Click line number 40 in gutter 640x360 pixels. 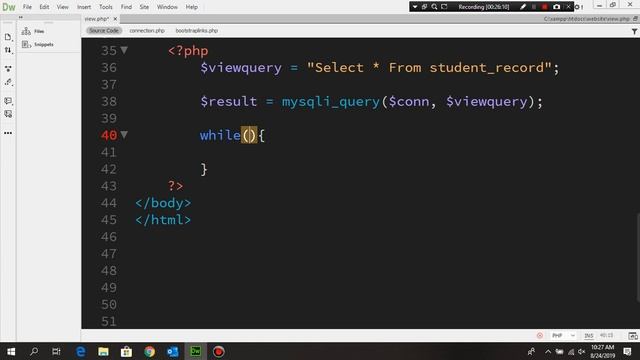click(x=109, y=135)
